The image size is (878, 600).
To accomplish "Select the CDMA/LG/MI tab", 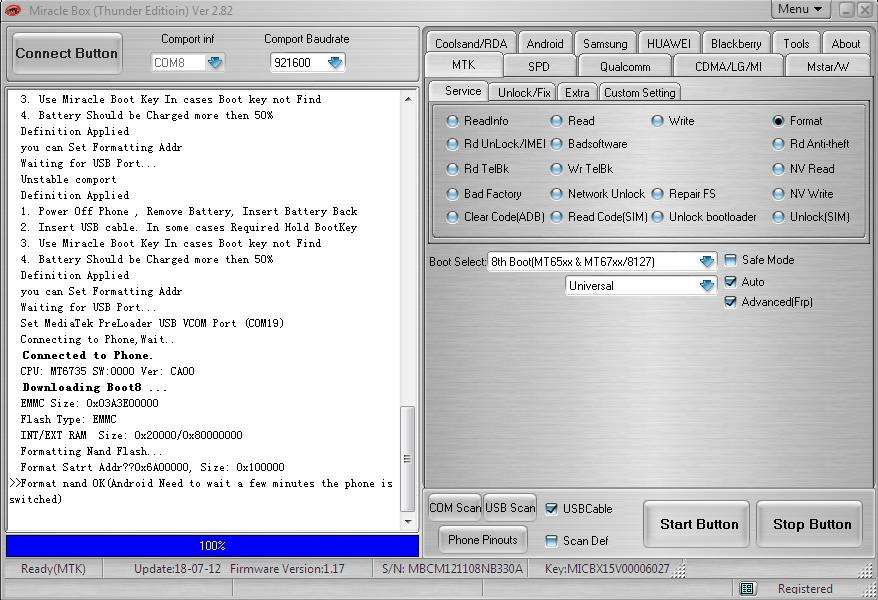I will pos(728,66).
